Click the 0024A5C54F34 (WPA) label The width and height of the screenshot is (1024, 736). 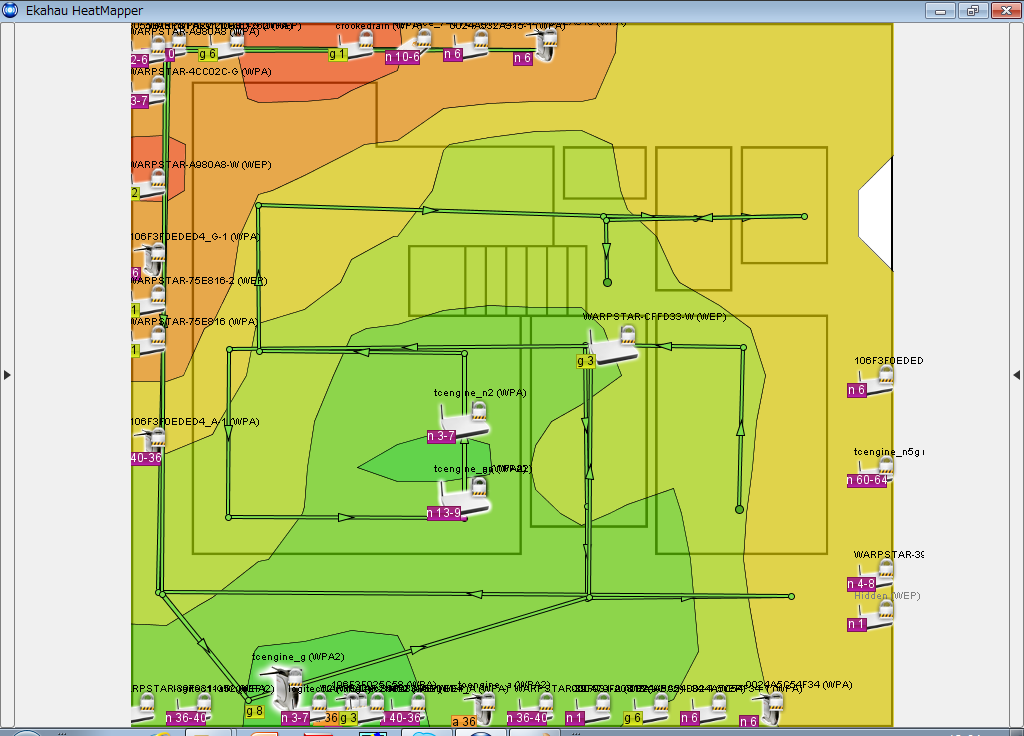click(x=799, y=684)
